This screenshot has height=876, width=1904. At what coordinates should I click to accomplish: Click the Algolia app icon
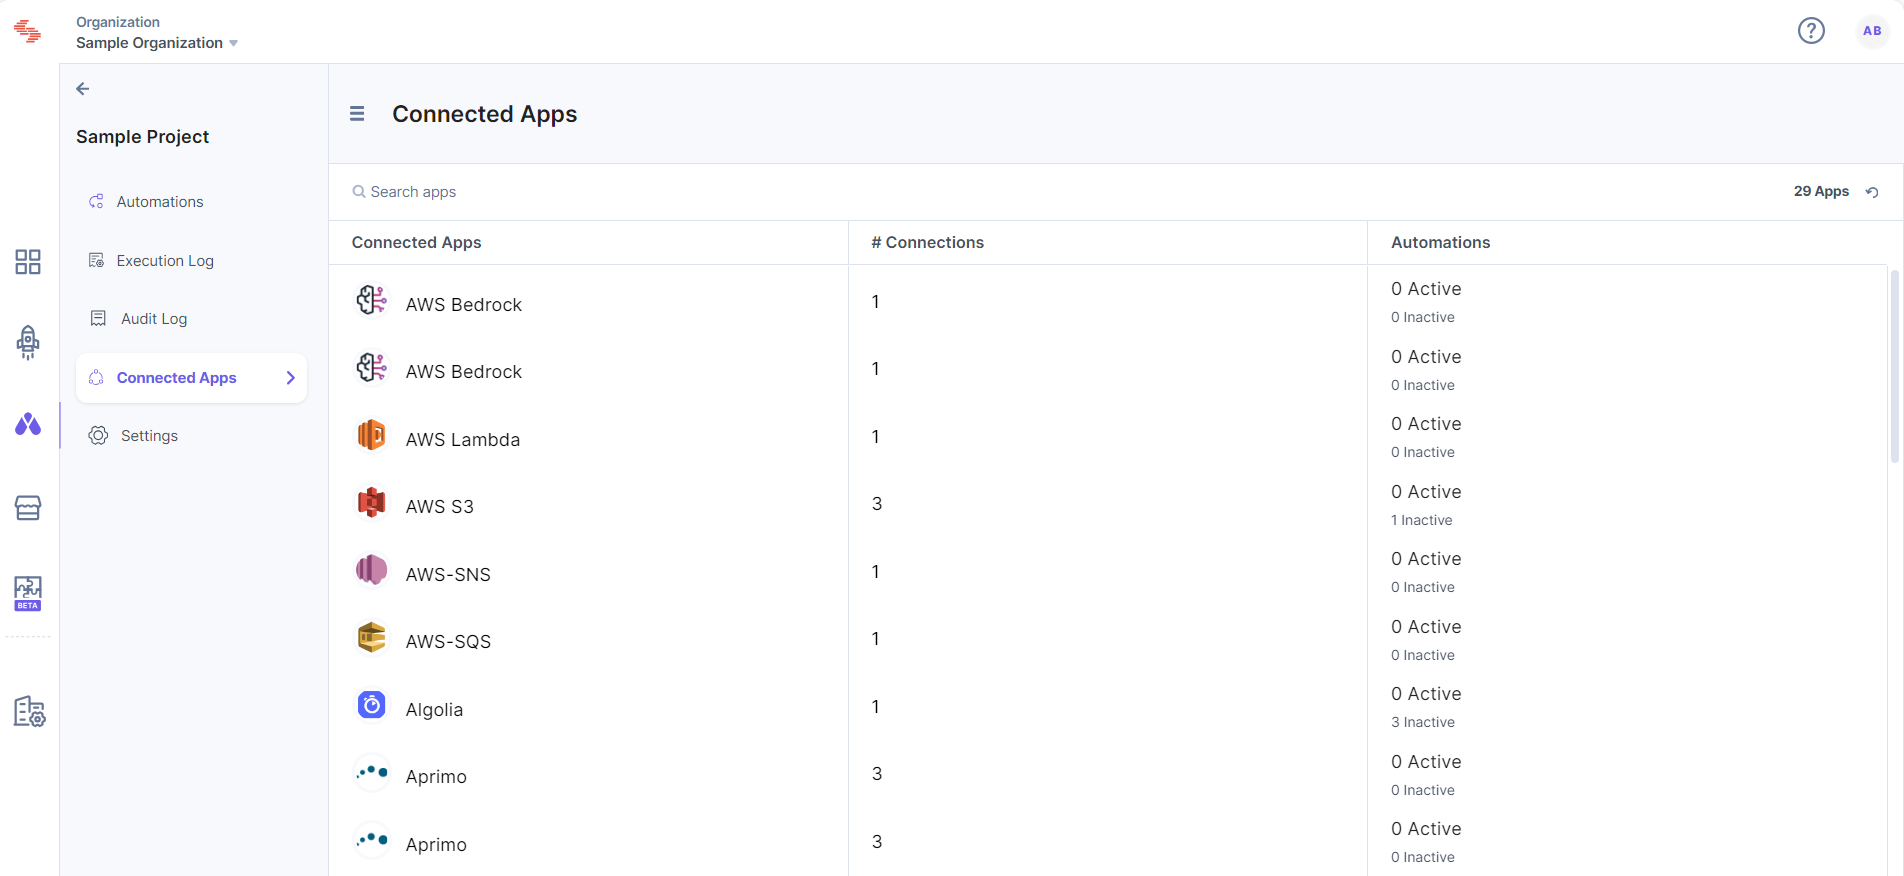(372, 705)
